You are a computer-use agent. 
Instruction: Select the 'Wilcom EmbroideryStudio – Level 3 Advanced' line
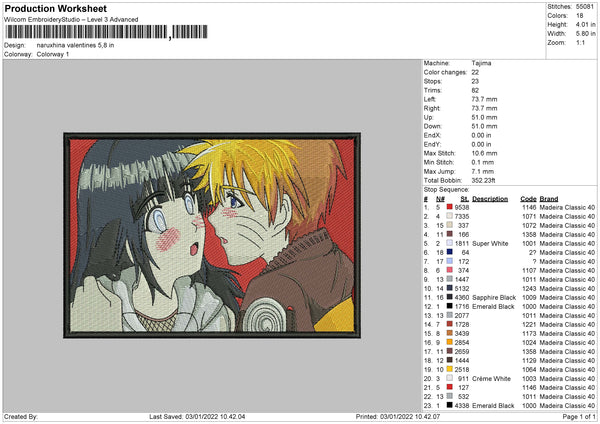click(71, 20)
